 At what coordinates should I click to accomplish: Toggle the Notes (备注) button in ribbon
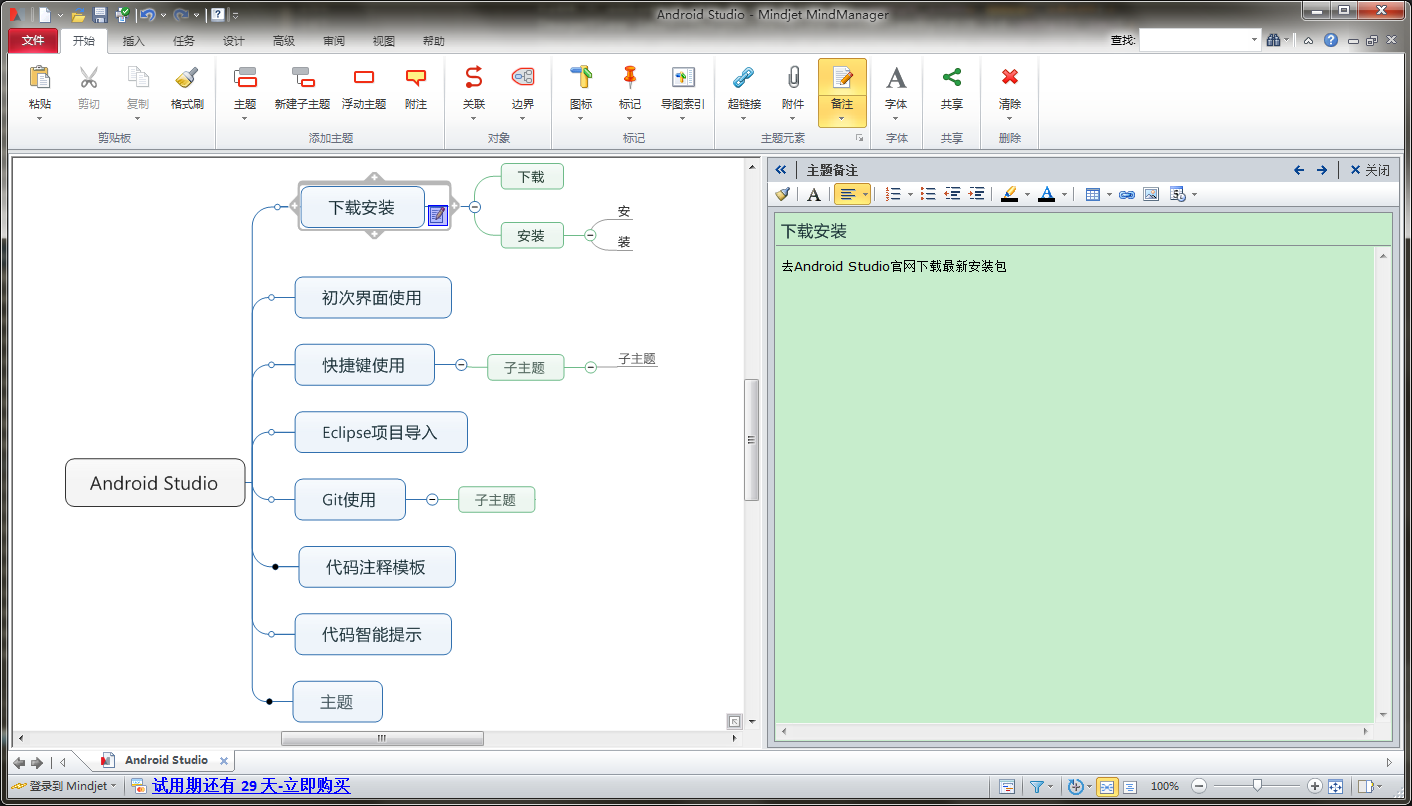842,92
